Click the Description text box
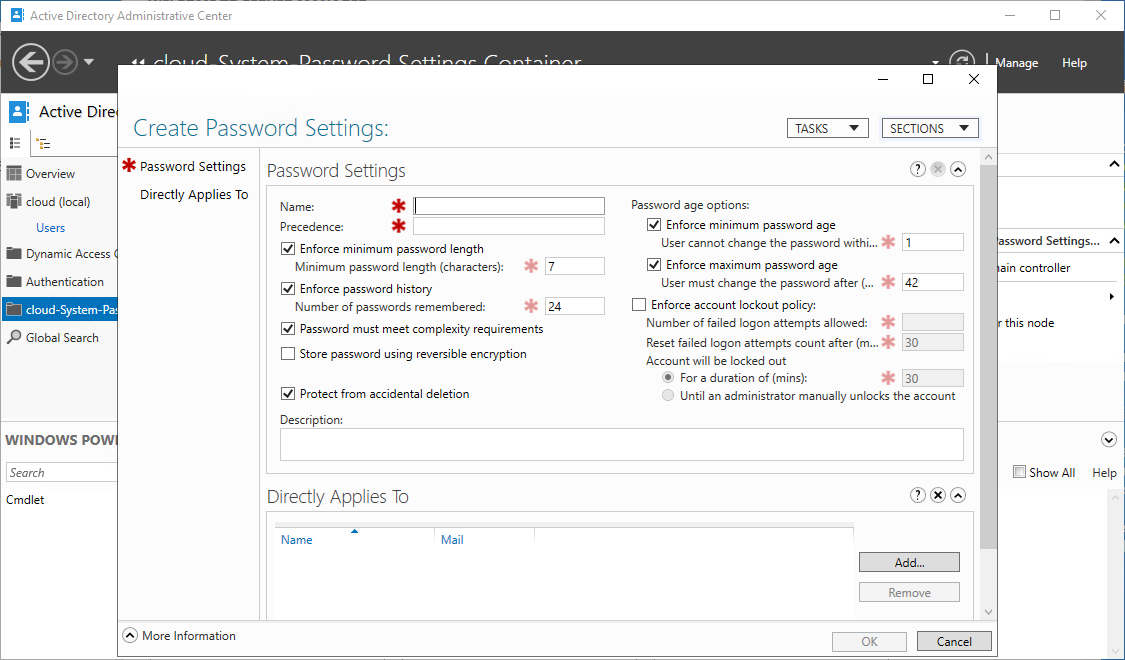1125x660 pixels. (621, 445)
